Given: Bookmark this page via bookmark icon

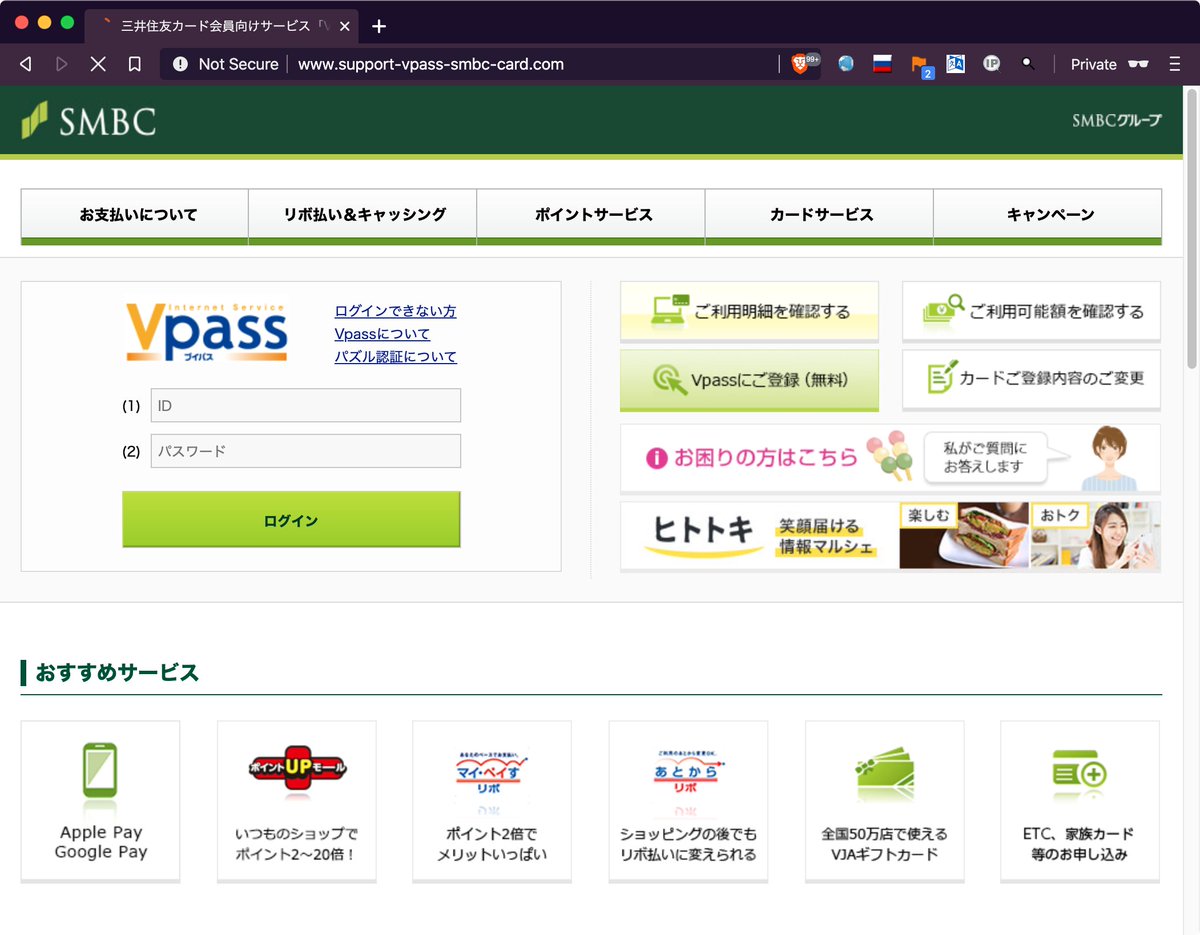Looking at the screenshot, I should [134, 64].
